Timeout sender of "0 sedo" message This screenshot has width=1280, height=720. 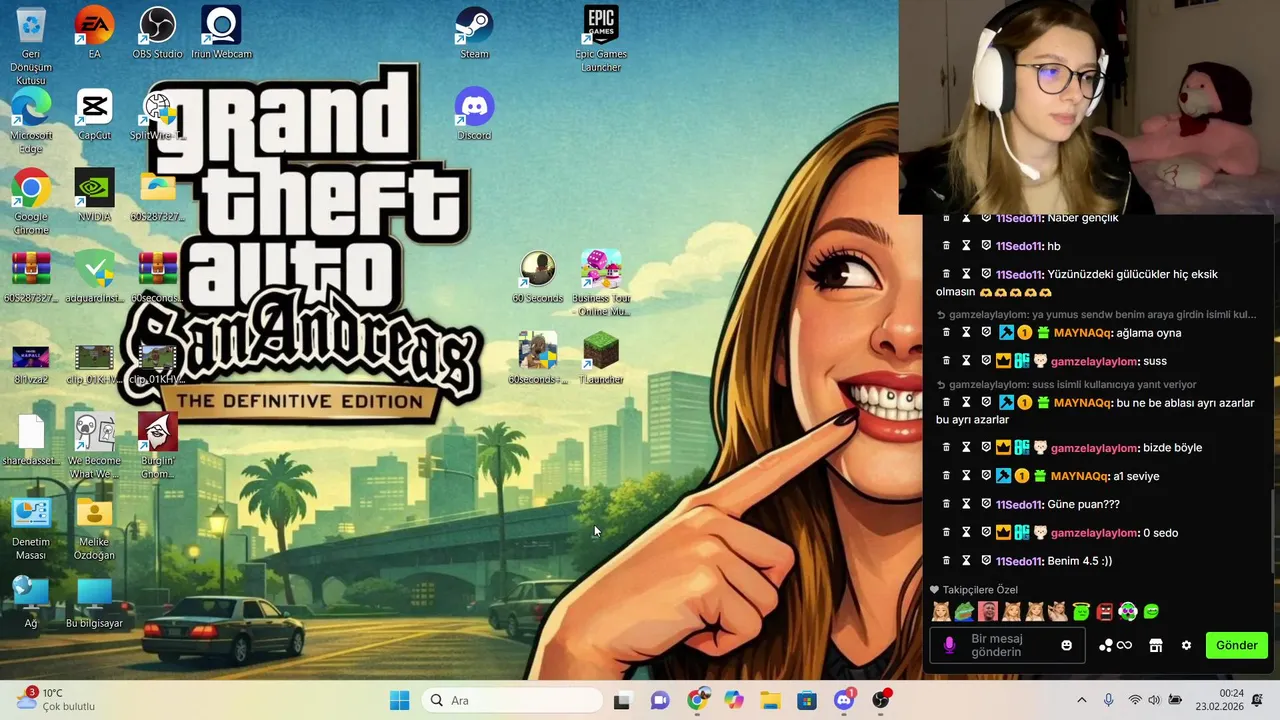(966, 533)
